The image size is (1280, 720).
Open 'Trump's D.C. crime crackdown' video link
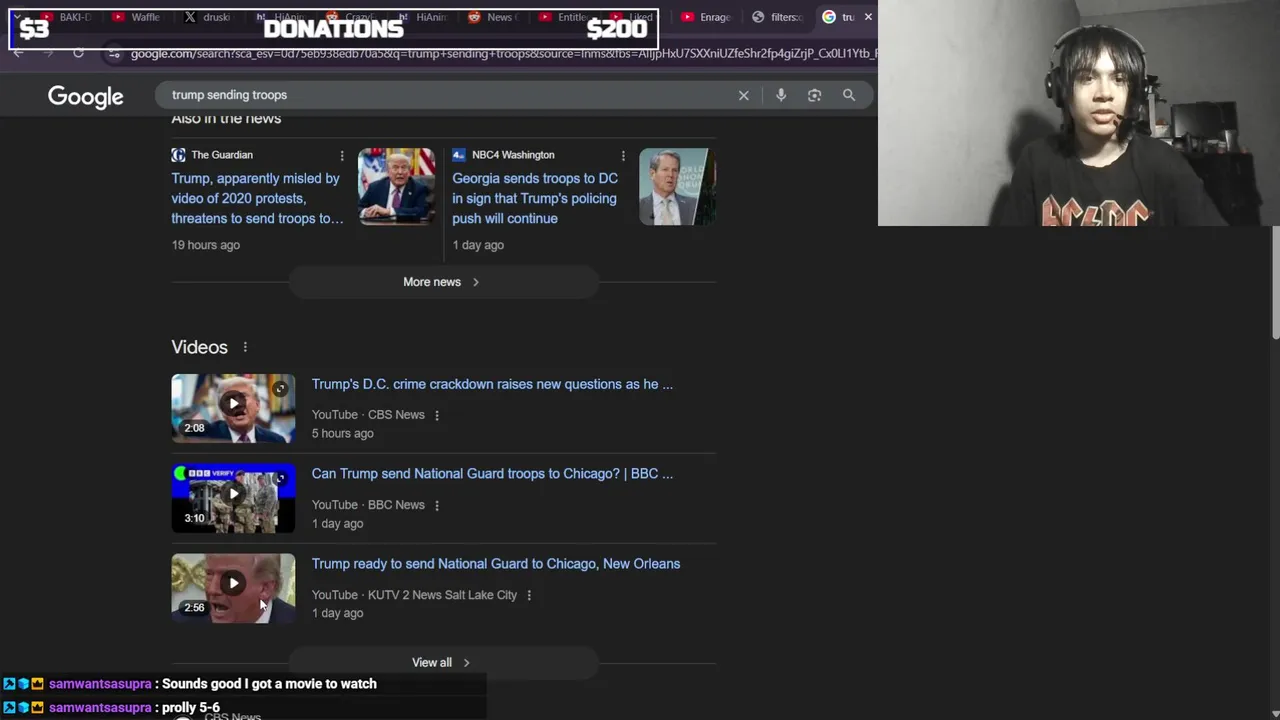(492, 384)
